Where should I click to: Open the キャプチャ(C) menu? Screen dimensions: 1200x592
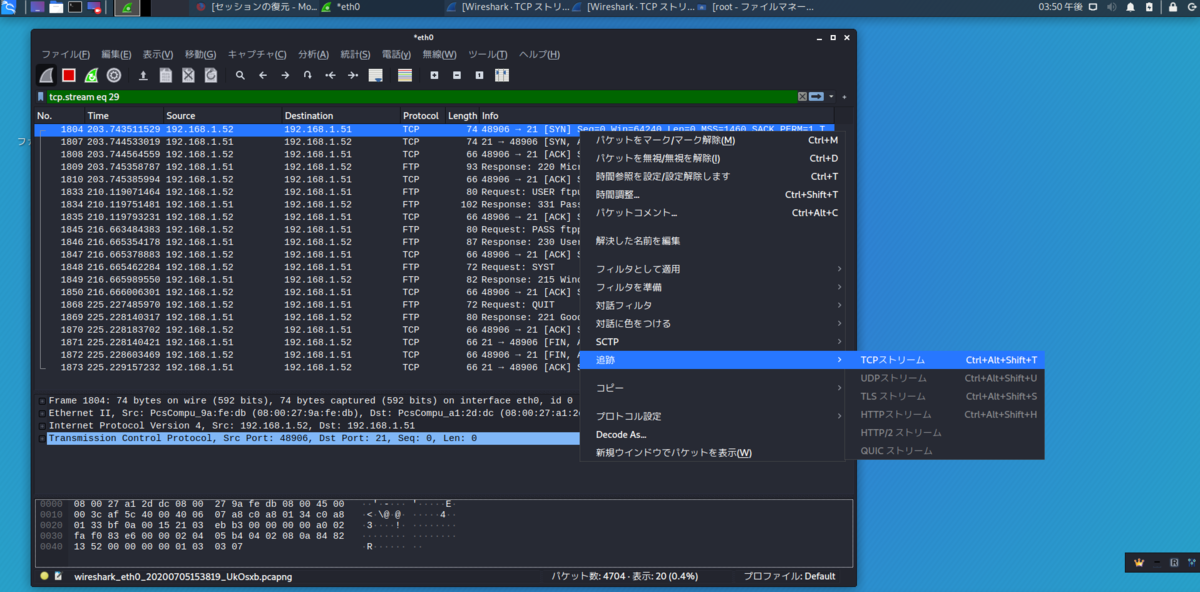257,54
